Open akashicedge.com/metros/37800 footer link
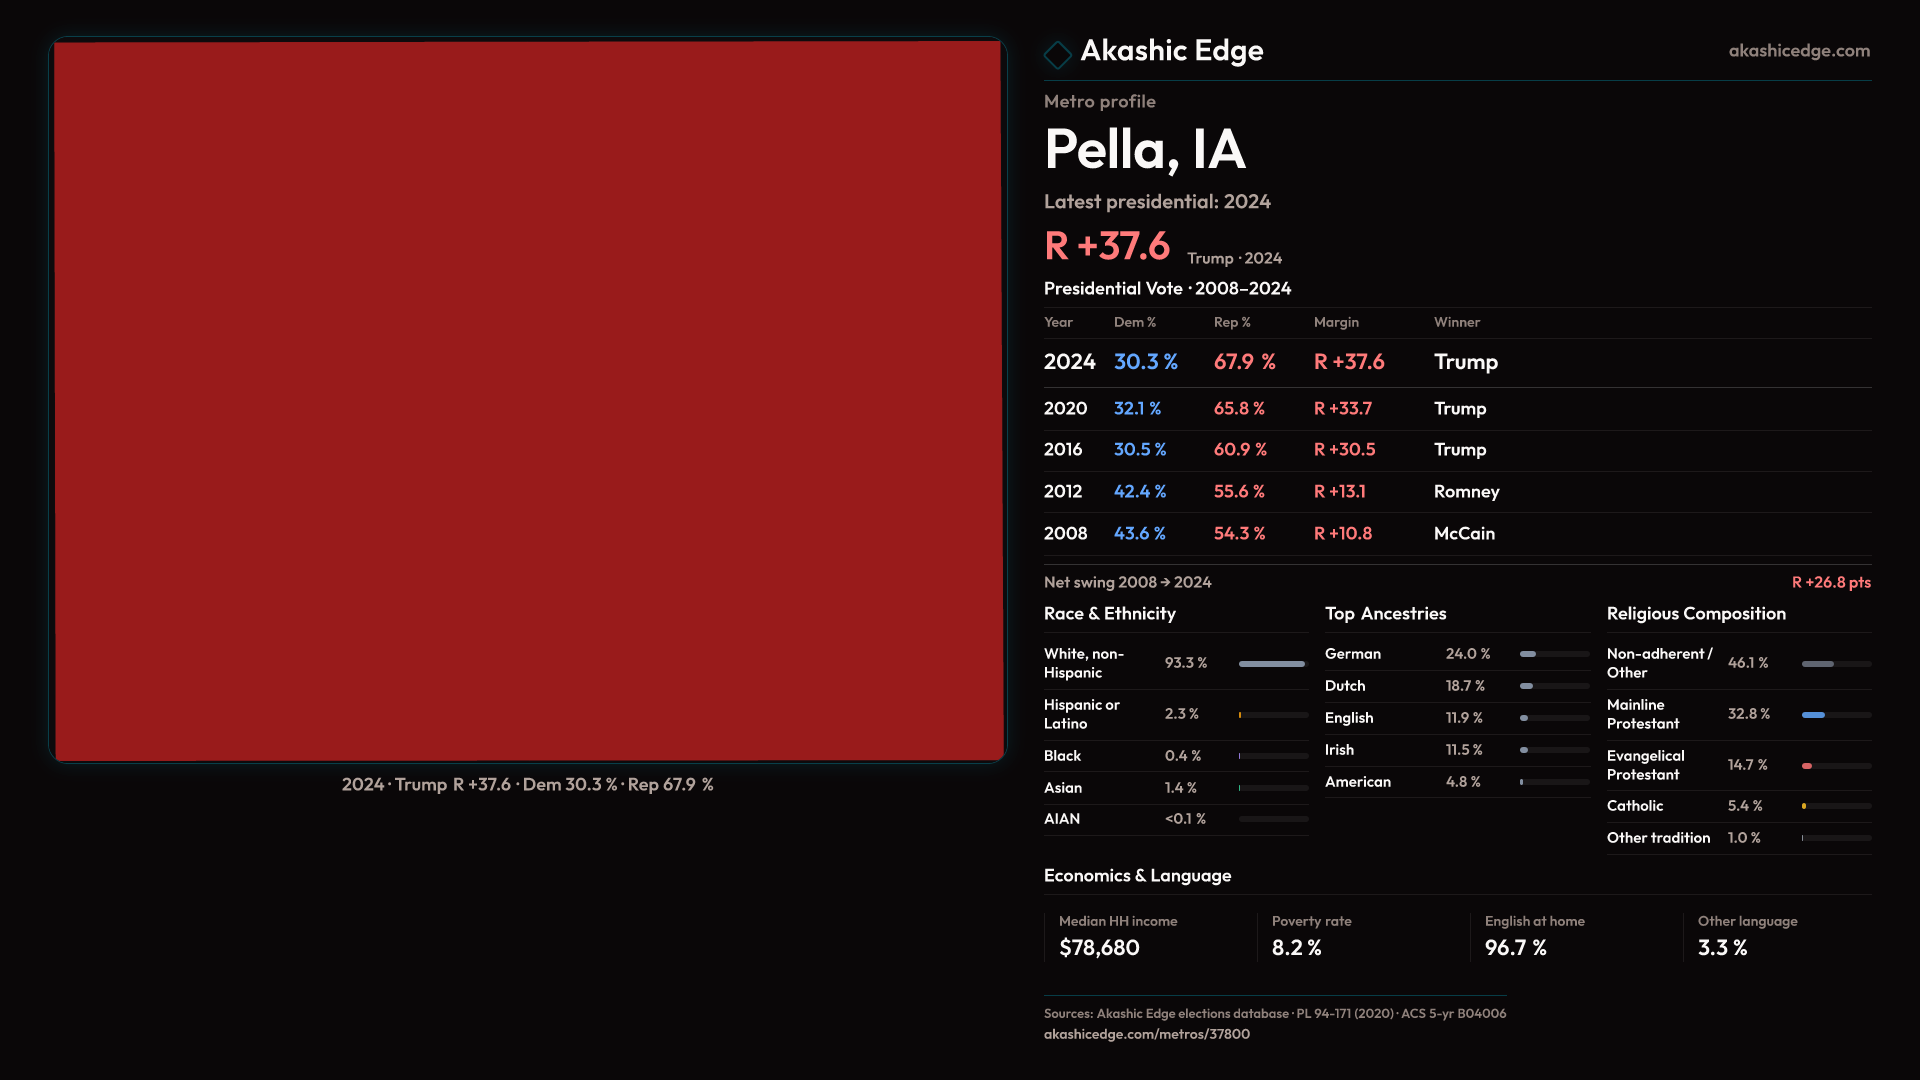The height and width of the screenshot is (1080, 1920). [x=1146, y=1034]
